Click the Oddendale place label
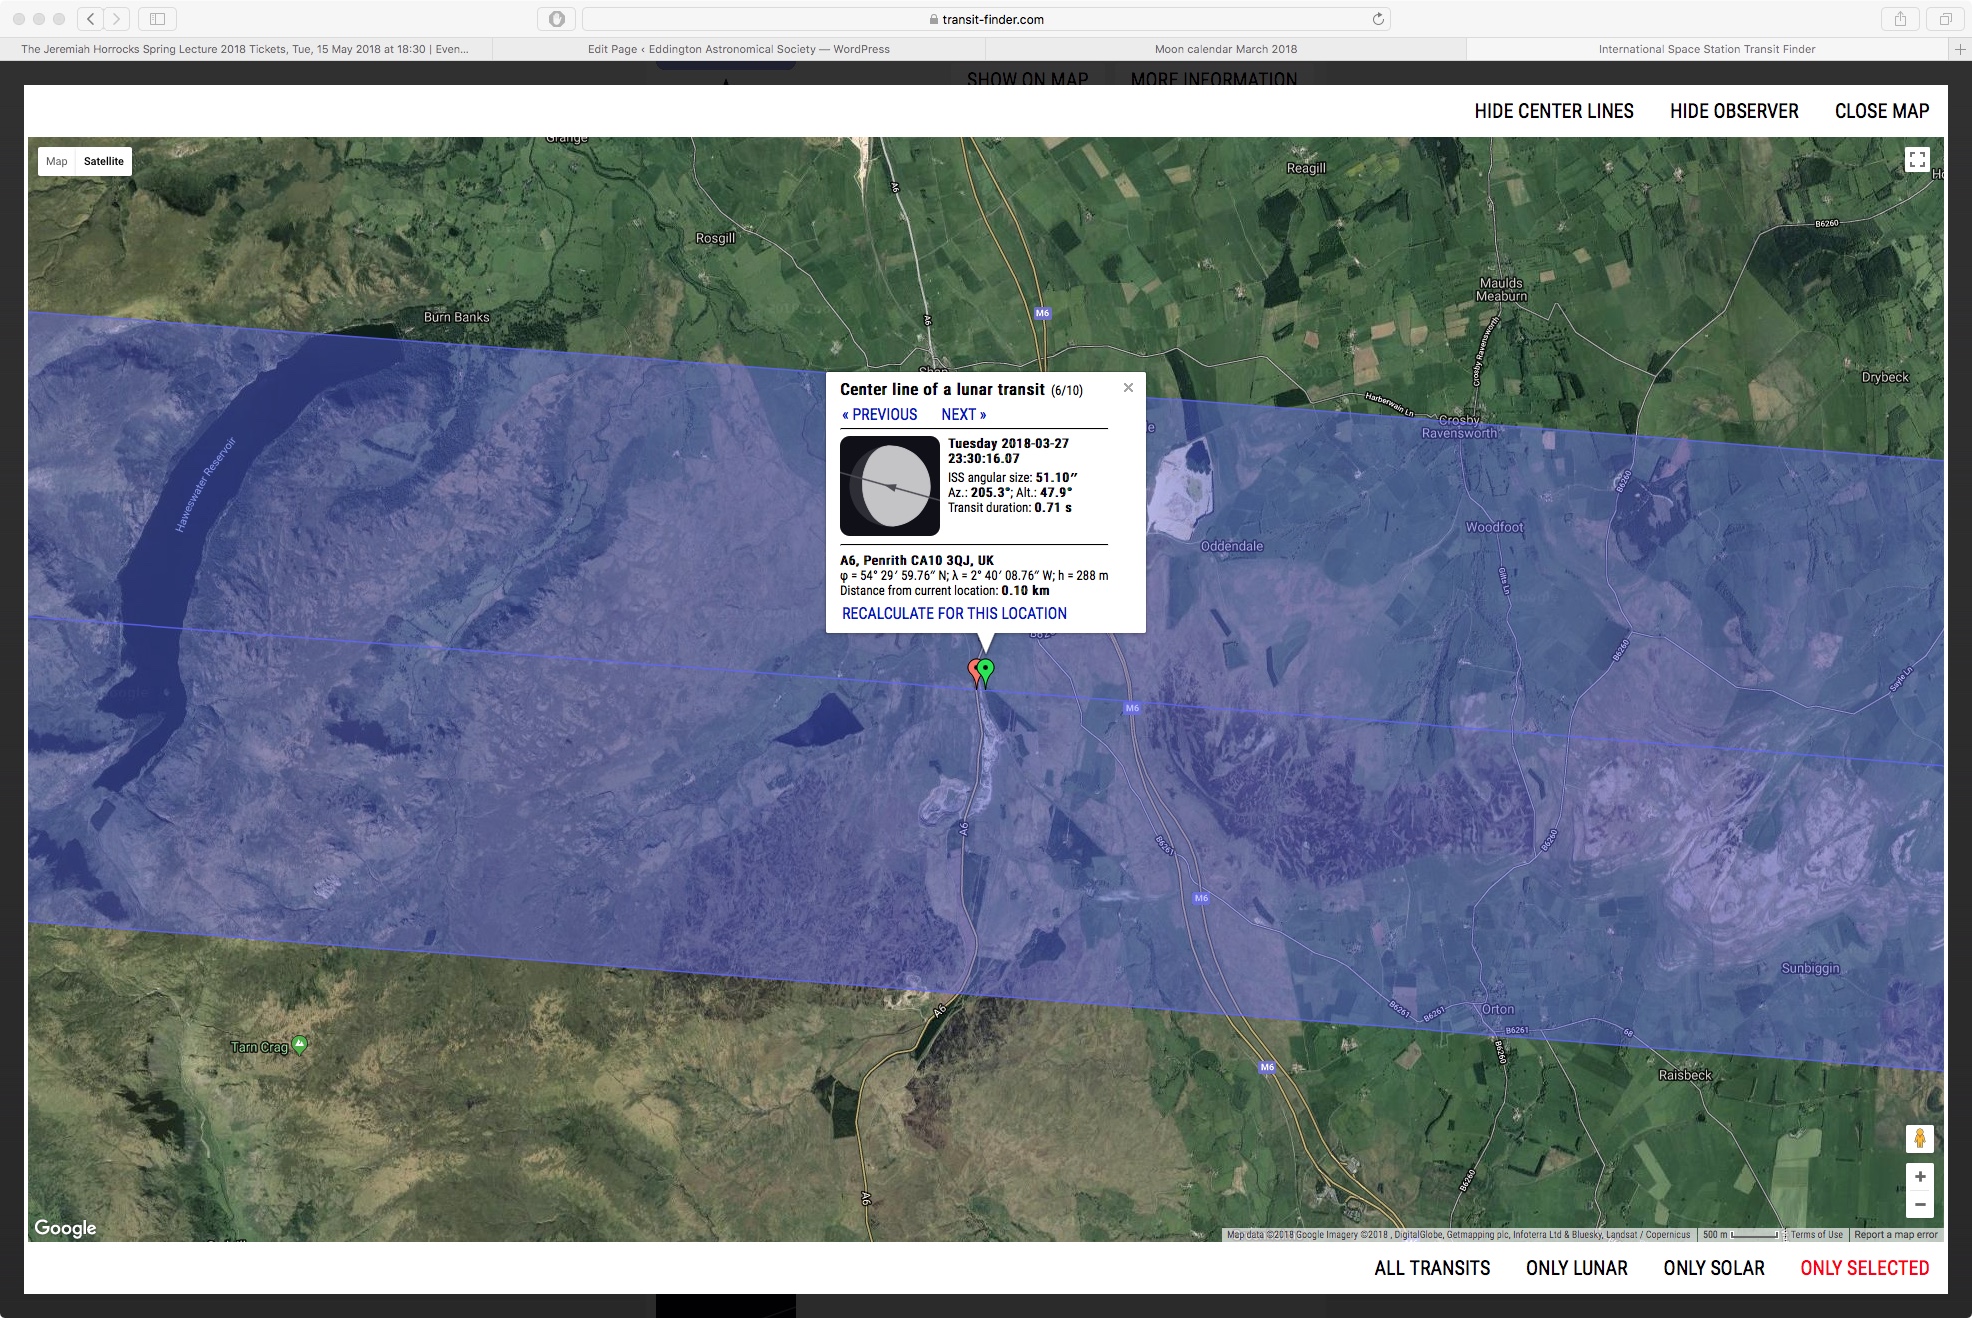Screen dimensions: 1972x1318 (x=1232, y=546)
